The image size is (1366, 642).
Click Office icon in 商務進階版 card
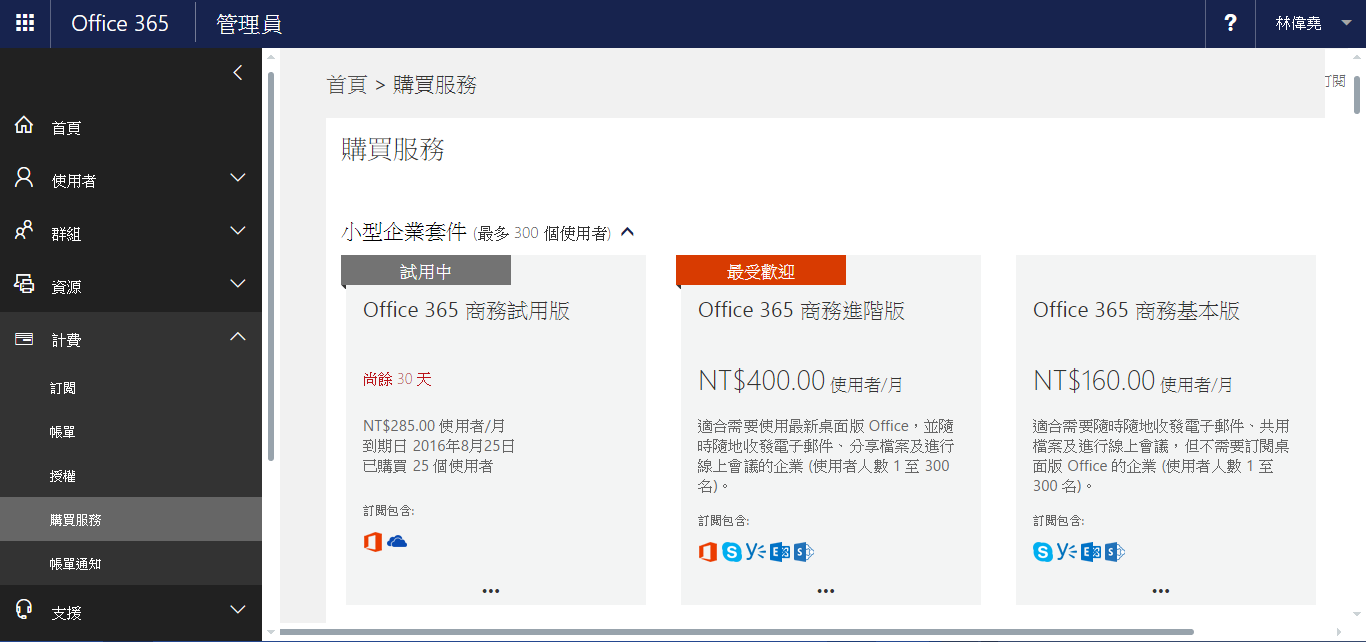(708, 552)
